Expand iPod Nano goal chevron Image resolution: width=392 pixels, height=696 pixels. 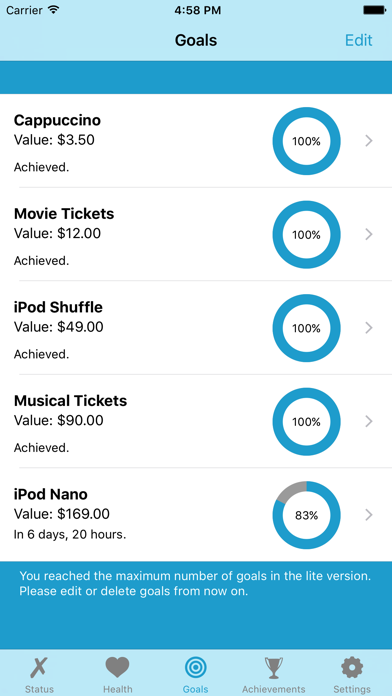(368, 515)
